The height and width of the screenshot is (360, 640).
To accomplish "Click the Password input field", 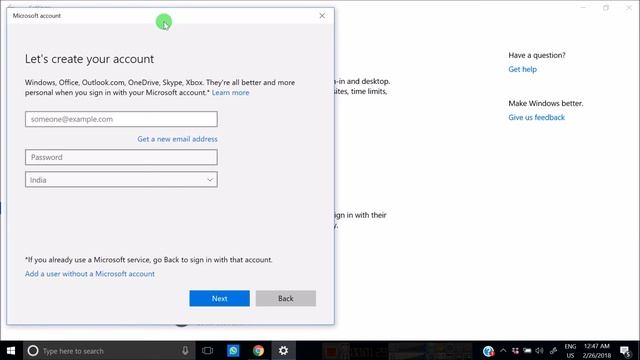I will pos(121,157).
